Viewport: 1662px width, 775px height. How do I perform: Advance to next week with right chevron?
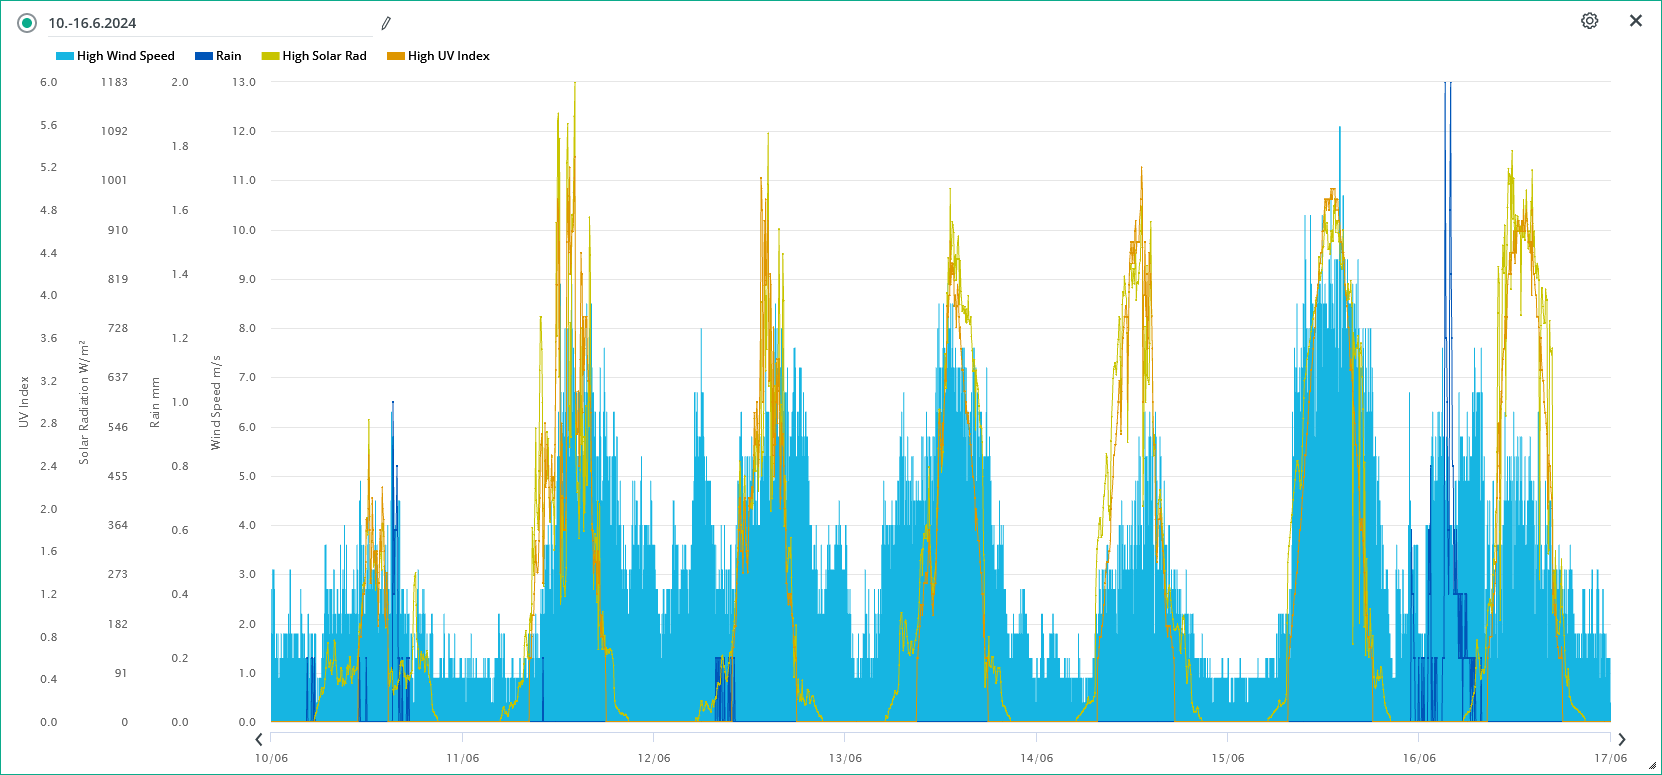click(x=1622, y=740)
